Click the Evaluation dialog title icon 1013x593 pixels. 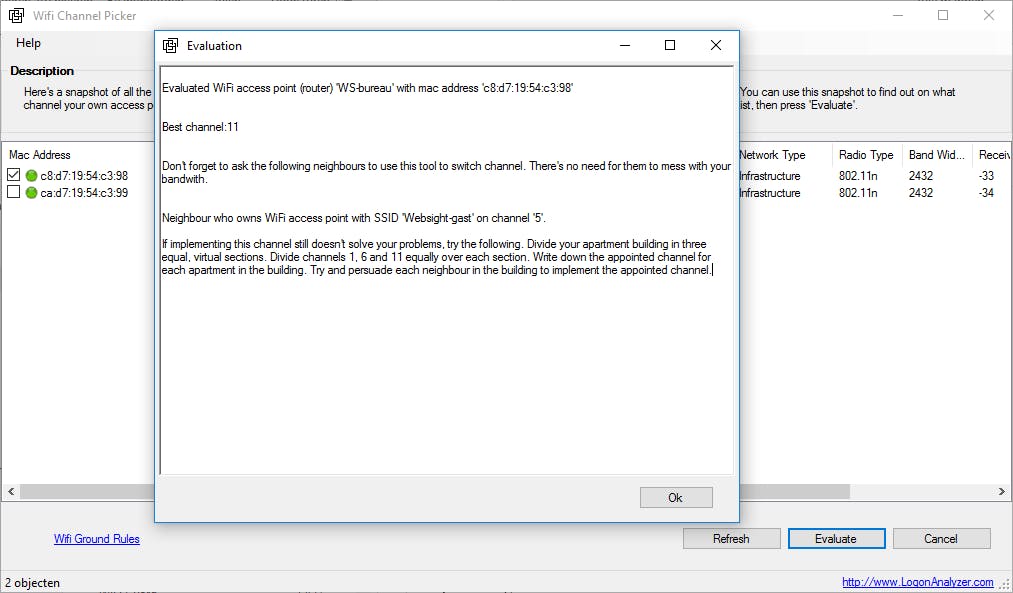tap(171, 46)
